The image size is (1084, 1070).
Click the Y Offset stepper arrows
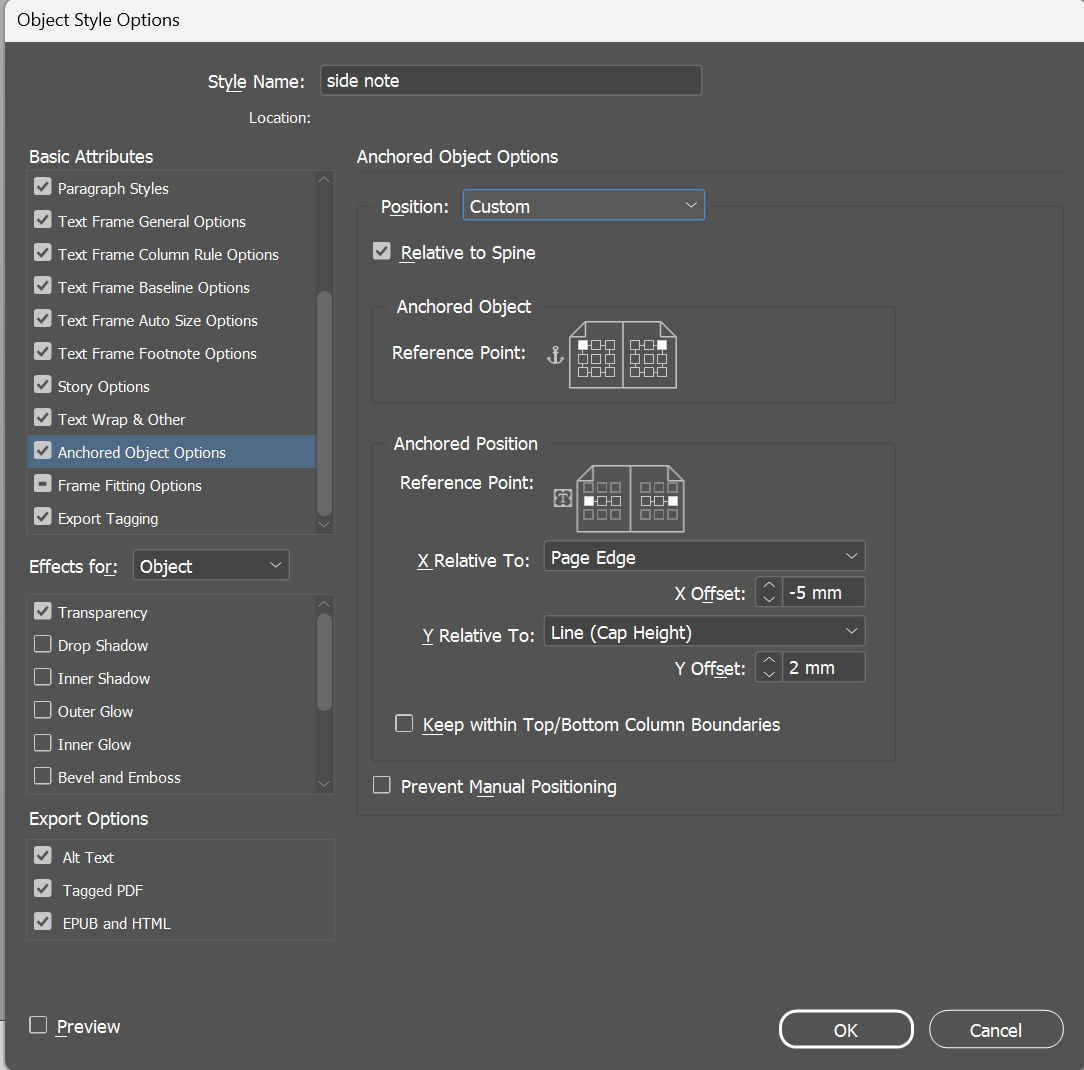coord(768,667)
